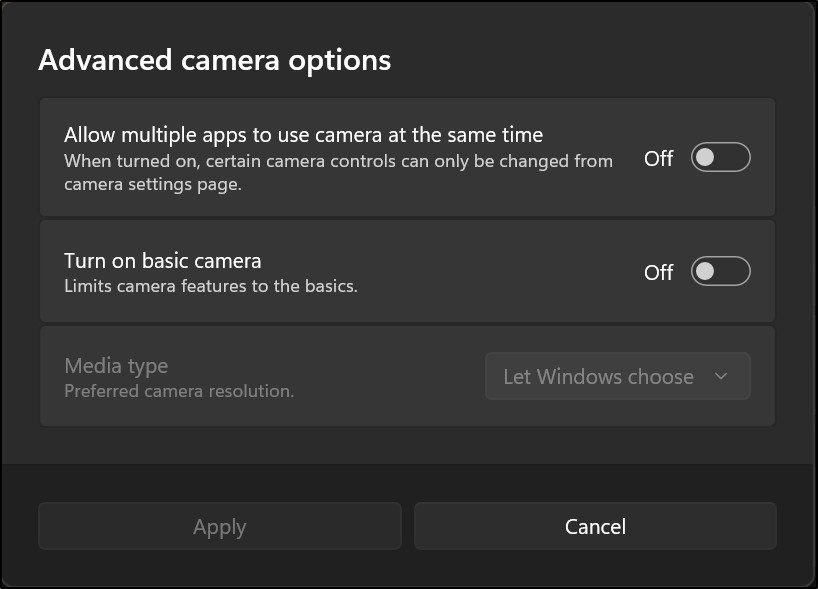This screenshot has height=589, width=818.
Task: Click the Turn on basic camera label
Action: [x=163, y=260]
